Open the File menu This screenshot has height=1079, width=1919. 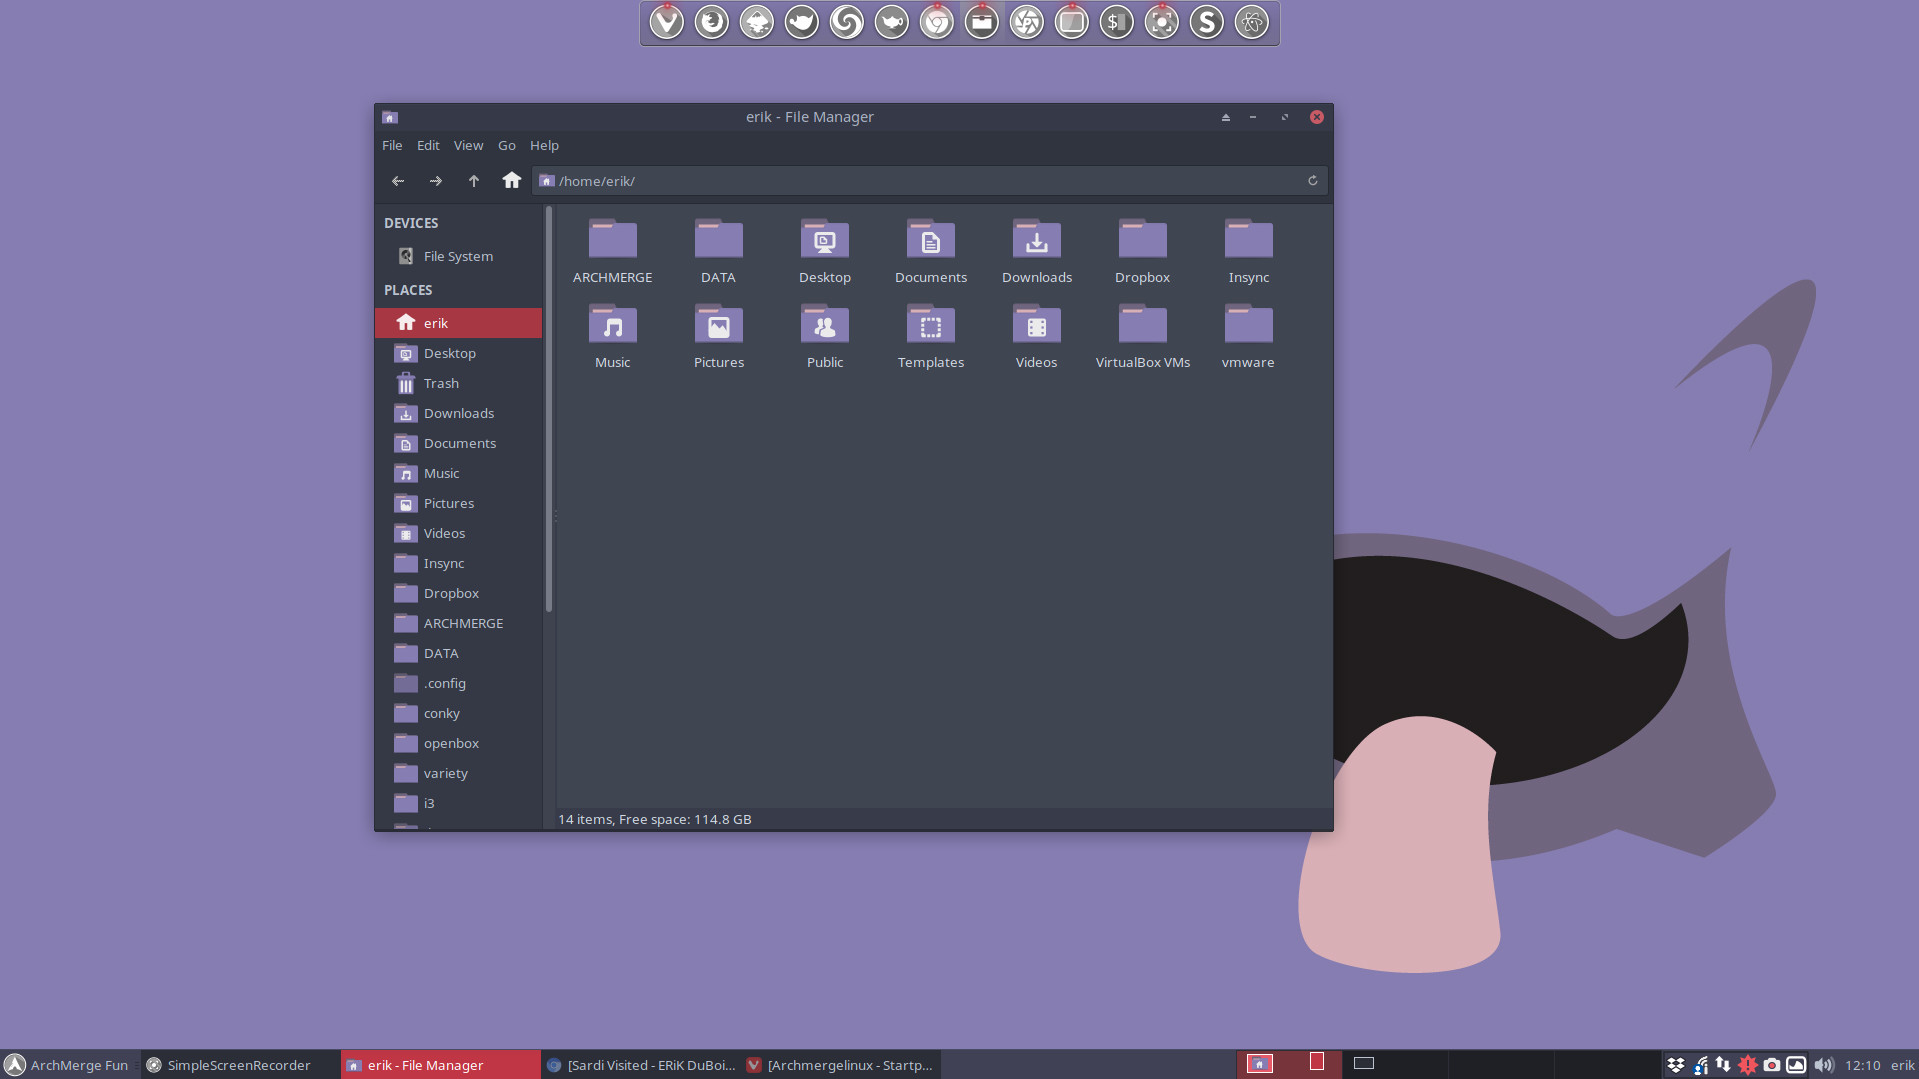point(392,145)
